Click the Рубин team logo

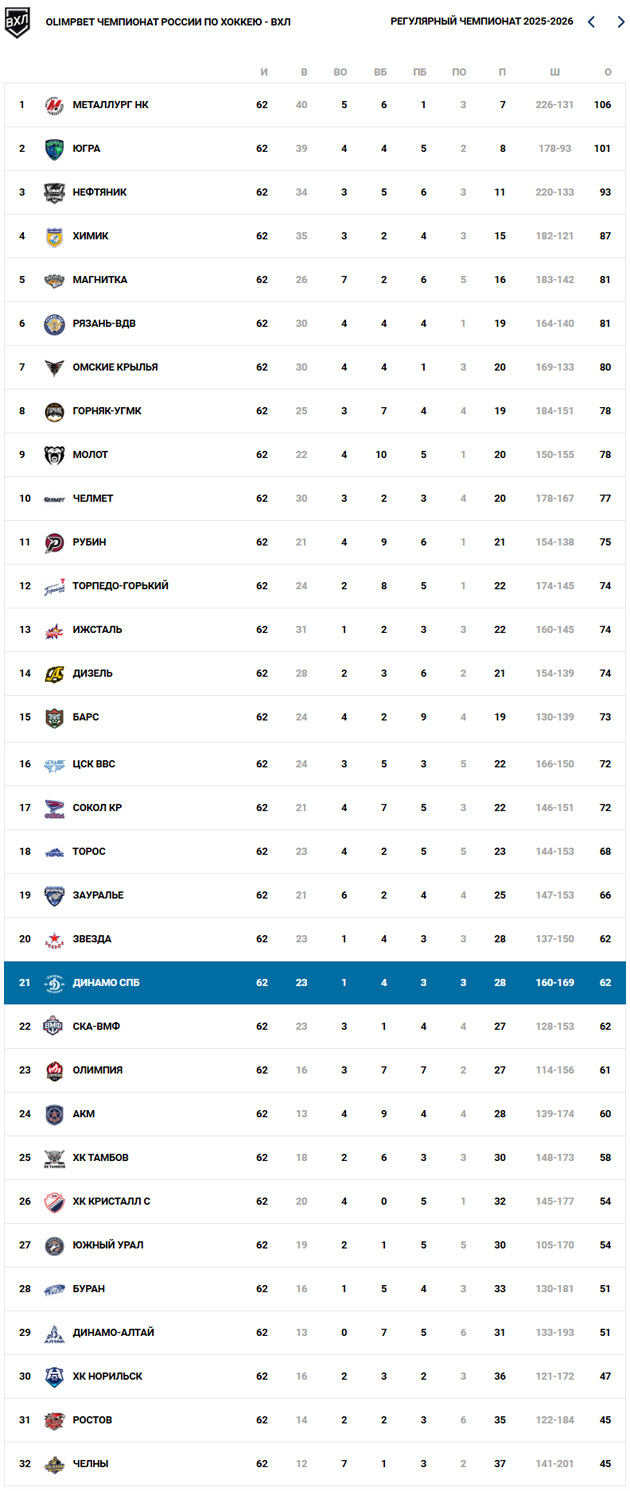tap(54, 543)
